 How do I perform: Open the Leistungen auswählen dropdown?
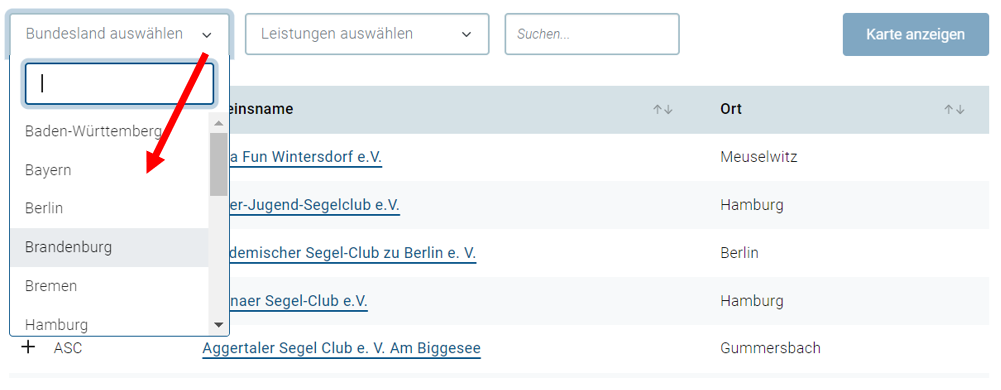(367, 34)
